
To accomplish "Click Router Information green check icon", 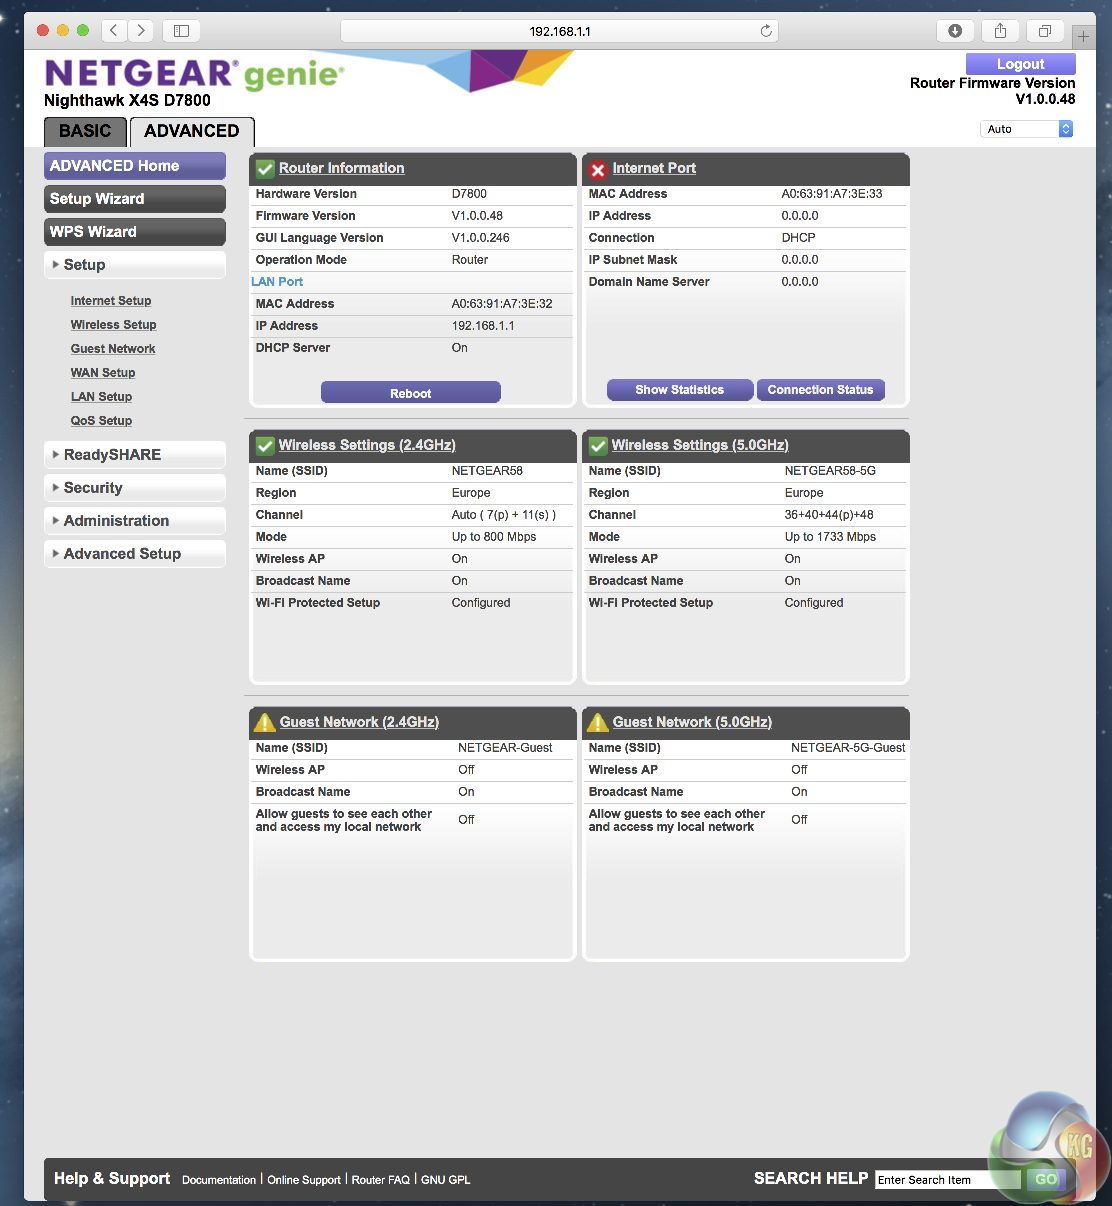I will pos(265,169).
